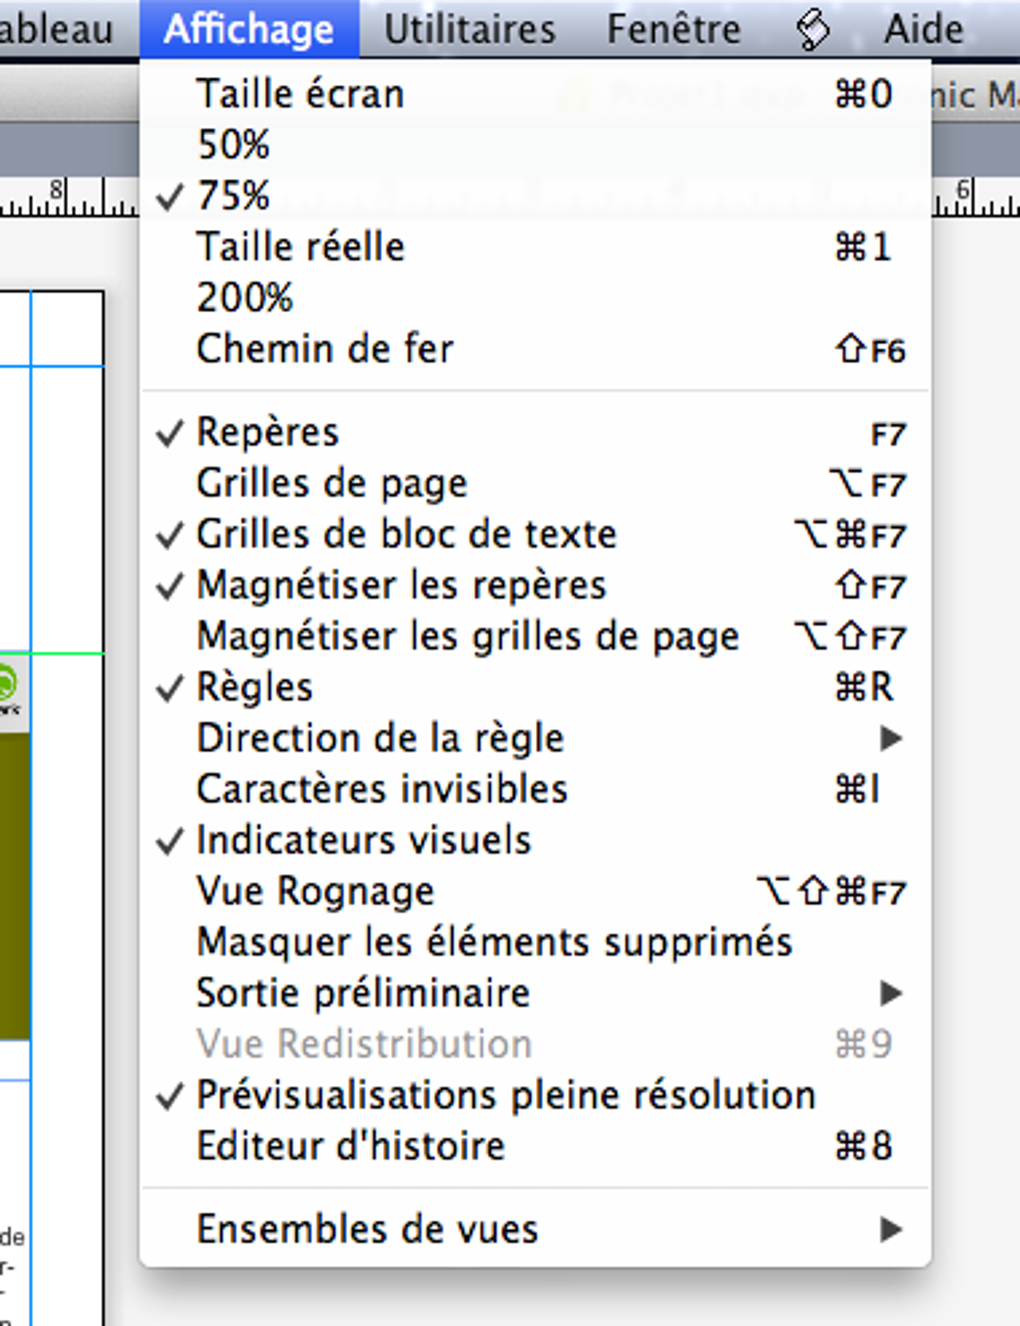This screenshot has height=1326, width=1020.
Task: Uncheck Règles to hide rulers
Action: [x=255, y=687]
